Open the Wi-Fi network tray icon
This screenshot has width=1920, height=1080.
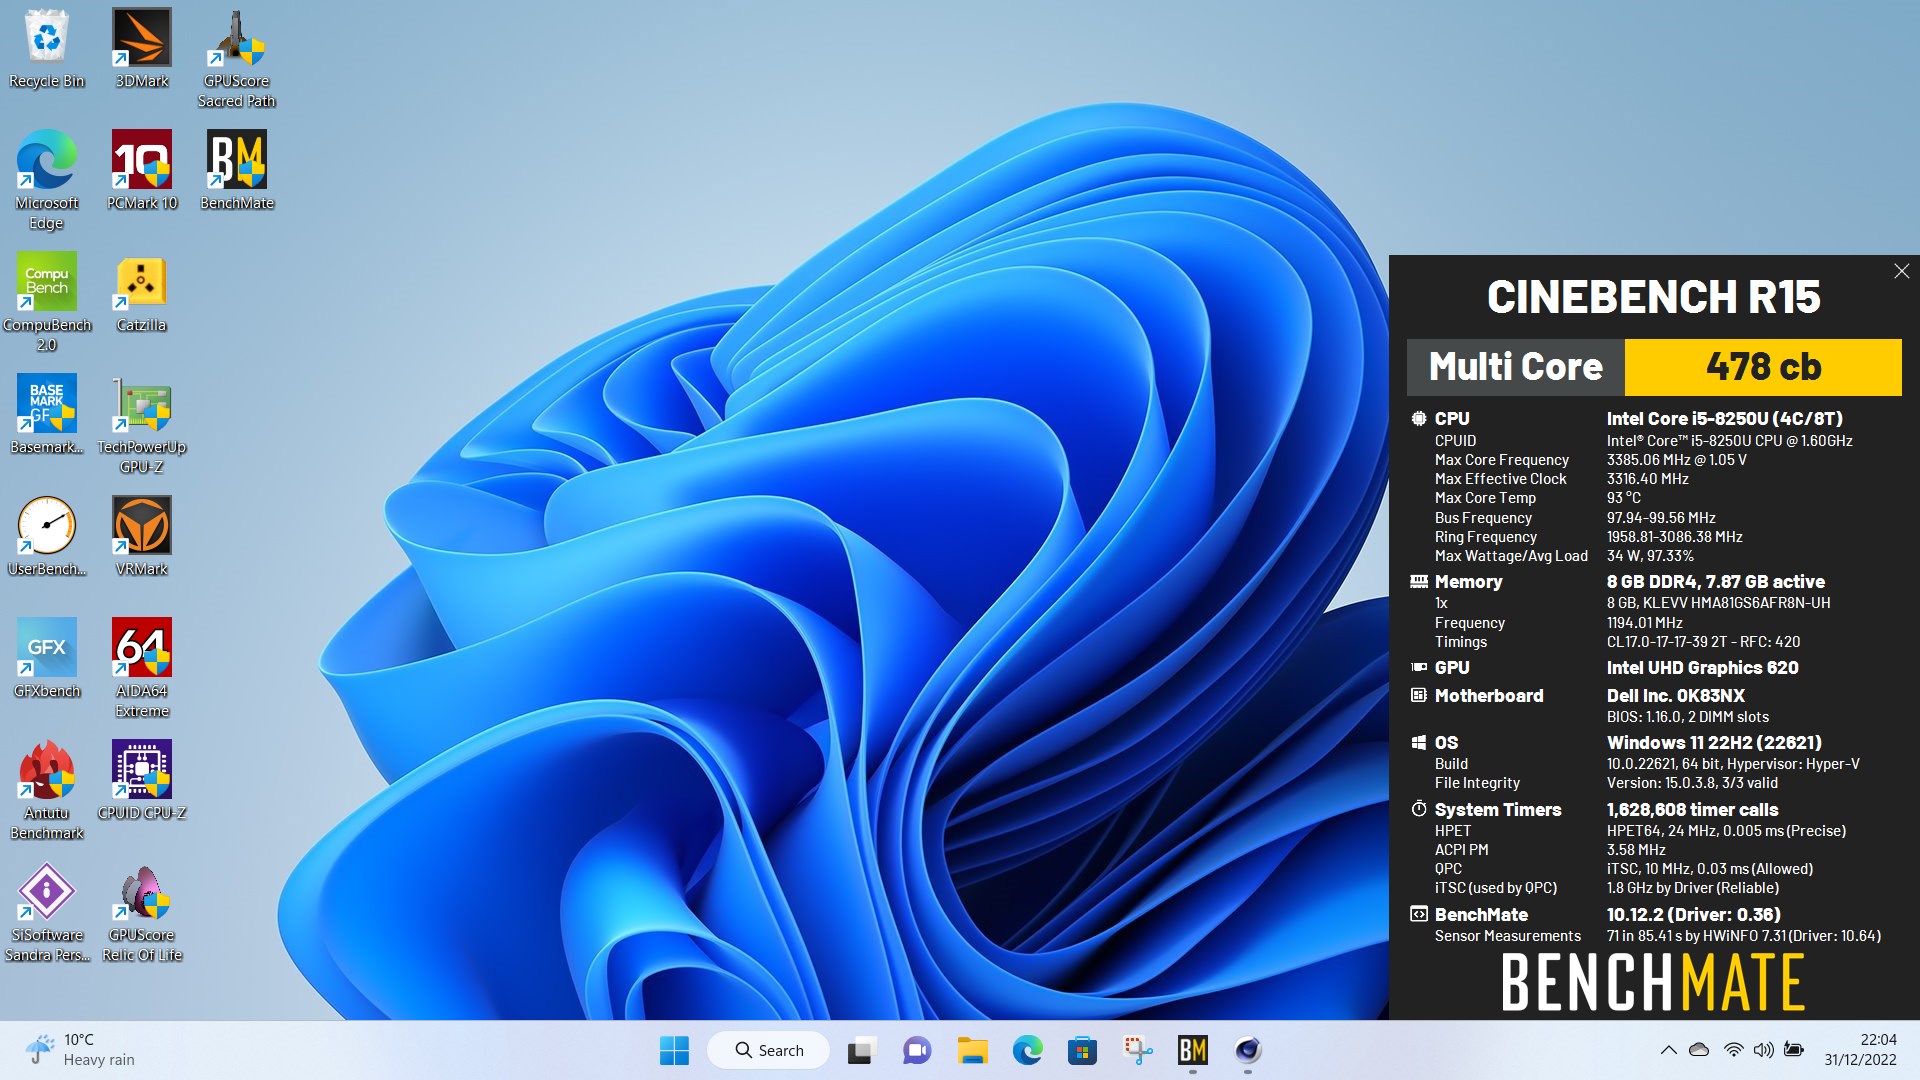tap(1734, 1050)
